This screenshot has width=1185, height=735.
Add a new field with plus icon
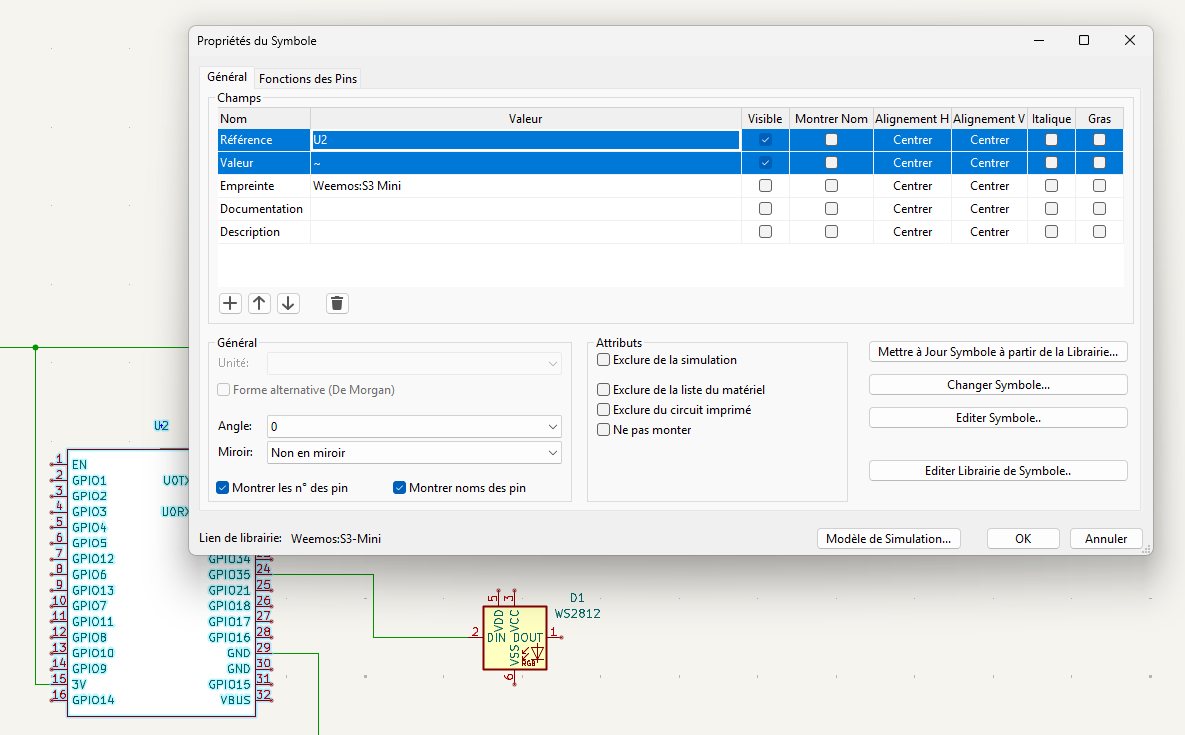pyautogui.click(x=230, y=304)
